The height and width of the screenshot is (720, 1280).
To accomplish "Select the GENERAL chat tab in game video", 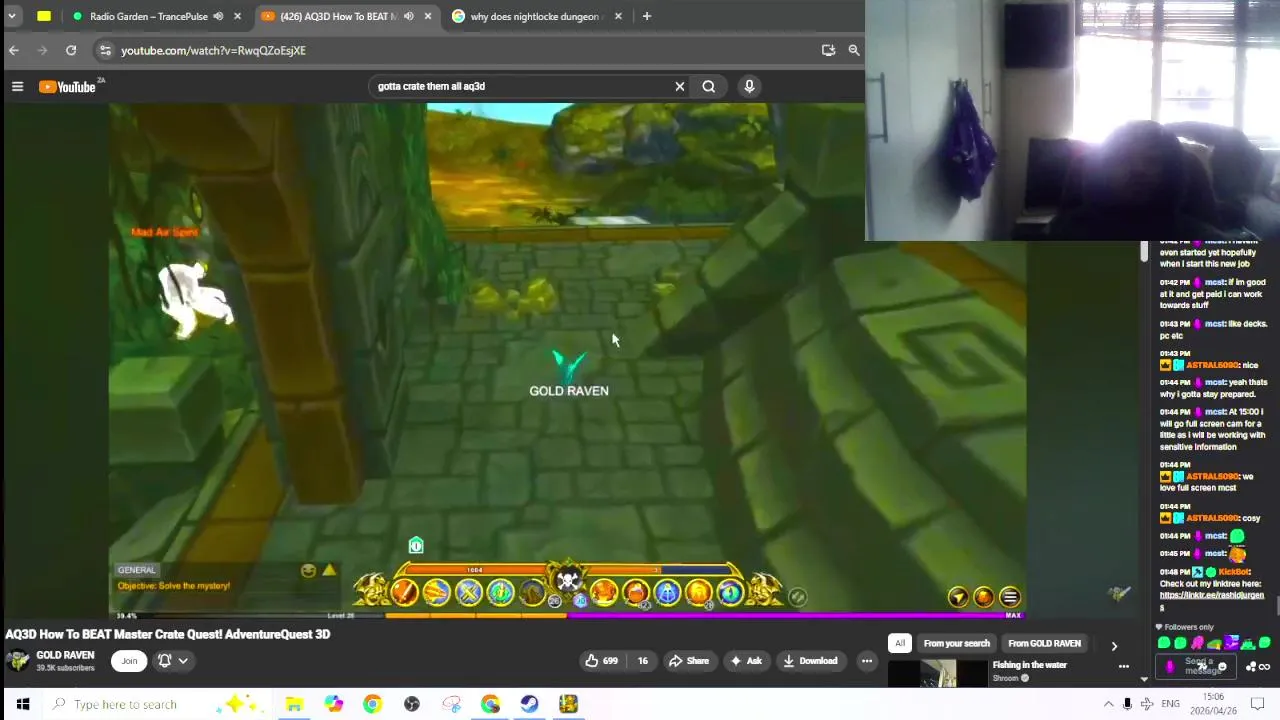I will [136, 570].
